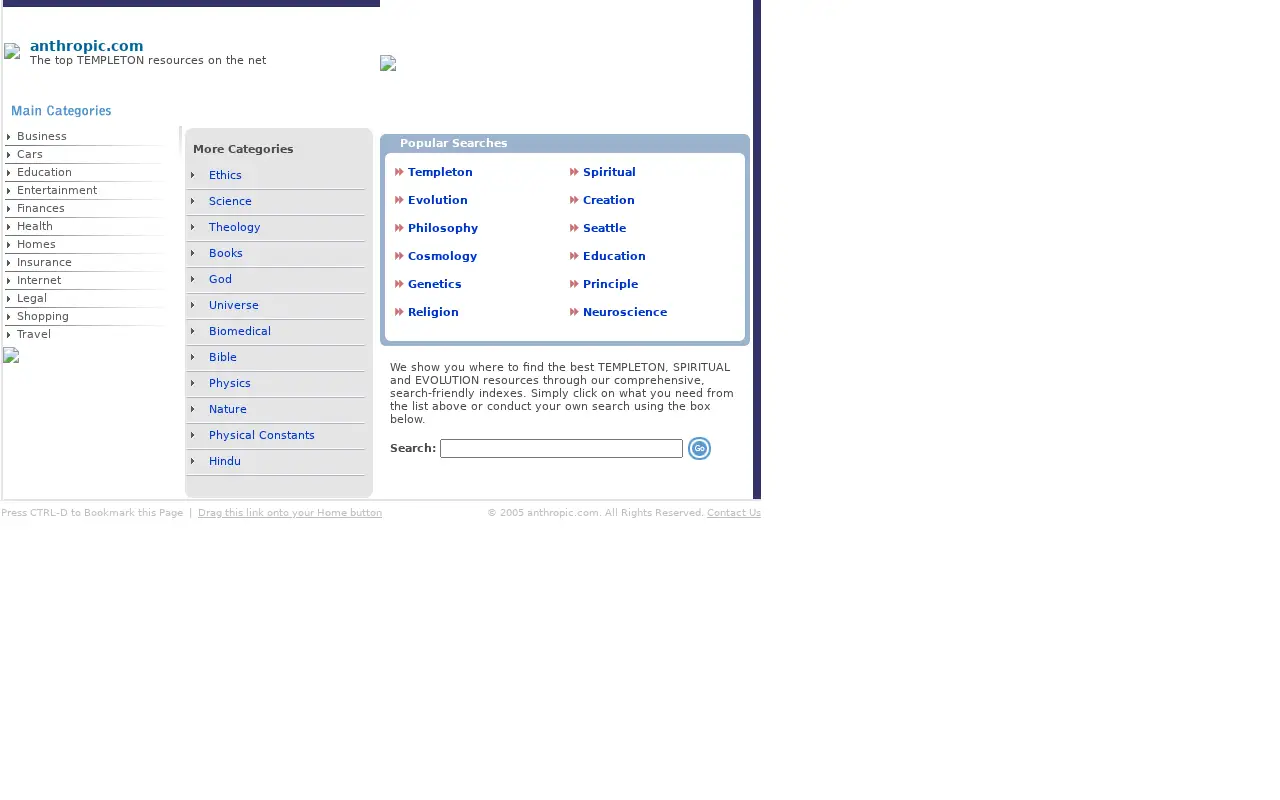The height and width of the screenshot is (800, 1280).
Task: Focus the Search text field
Action: [561, 449]
